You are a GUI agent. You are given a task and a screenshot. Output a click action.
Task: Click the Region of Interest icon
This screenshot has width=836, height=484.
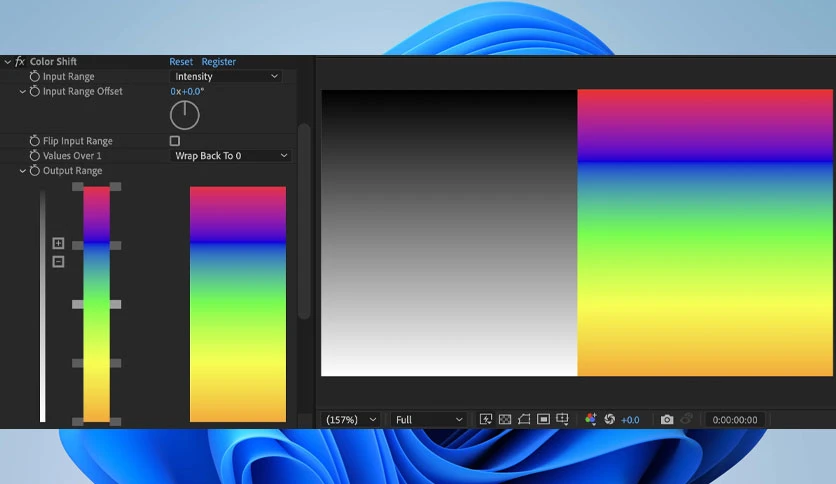pos(543,420)
